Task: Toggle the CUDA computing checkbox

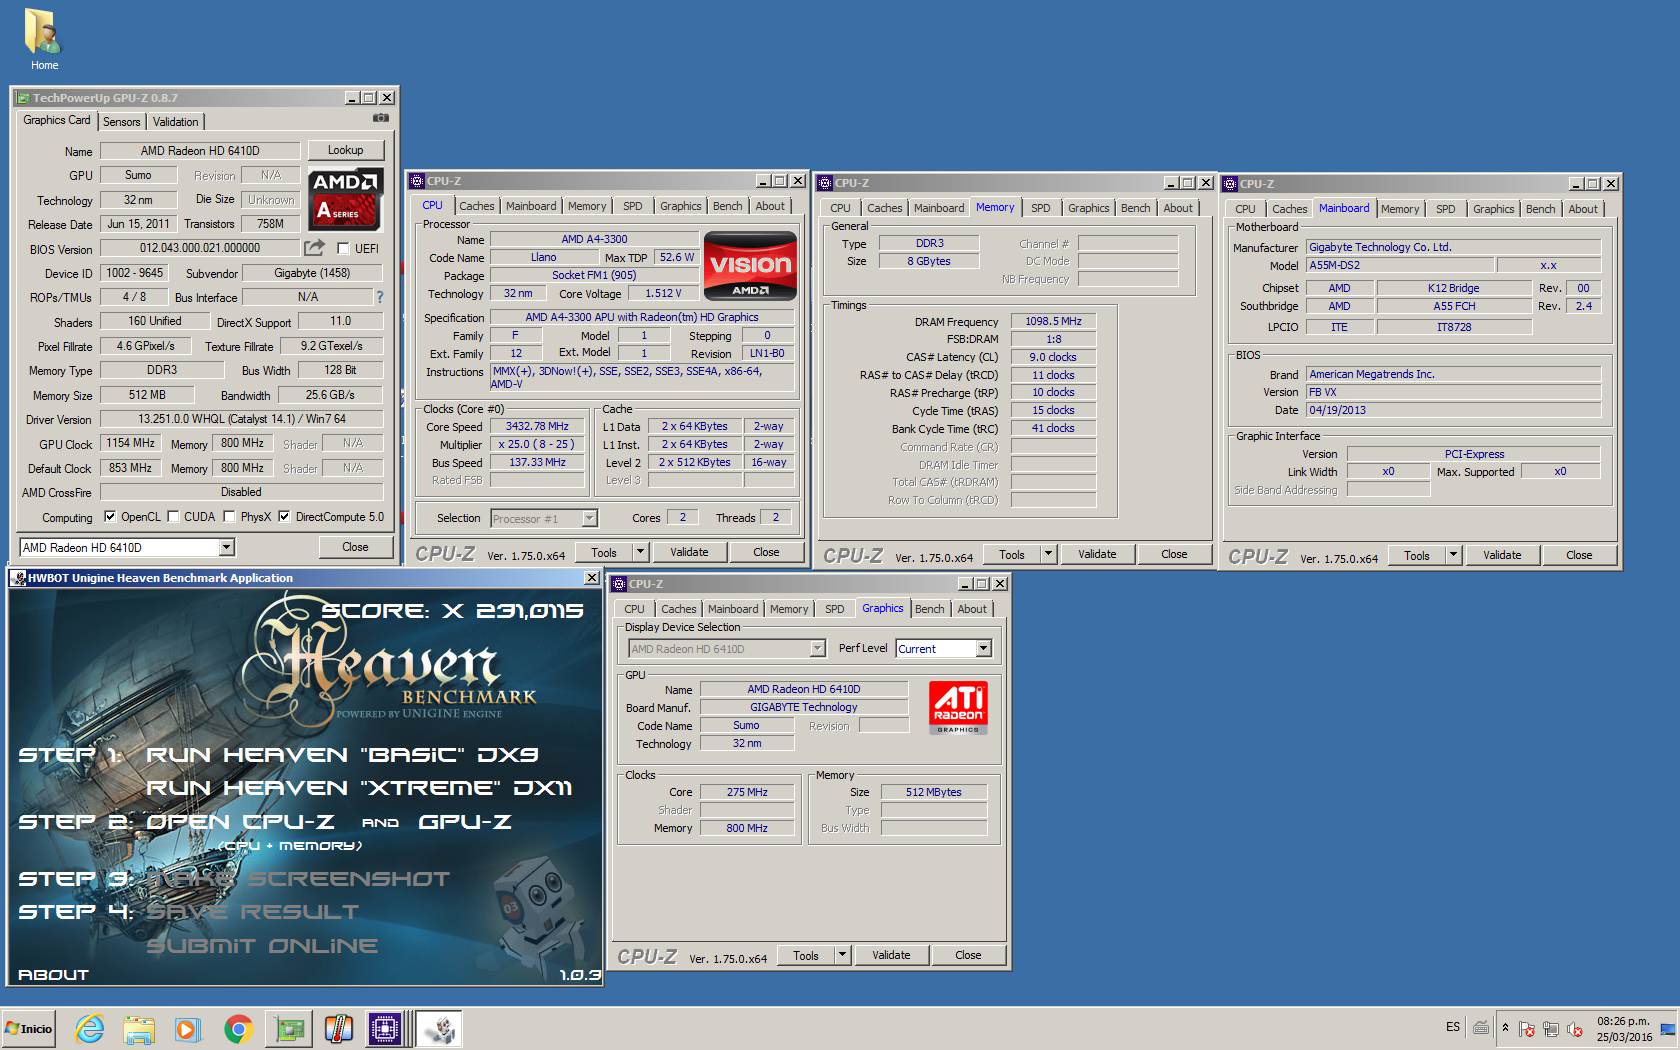Action: [174, 517]
